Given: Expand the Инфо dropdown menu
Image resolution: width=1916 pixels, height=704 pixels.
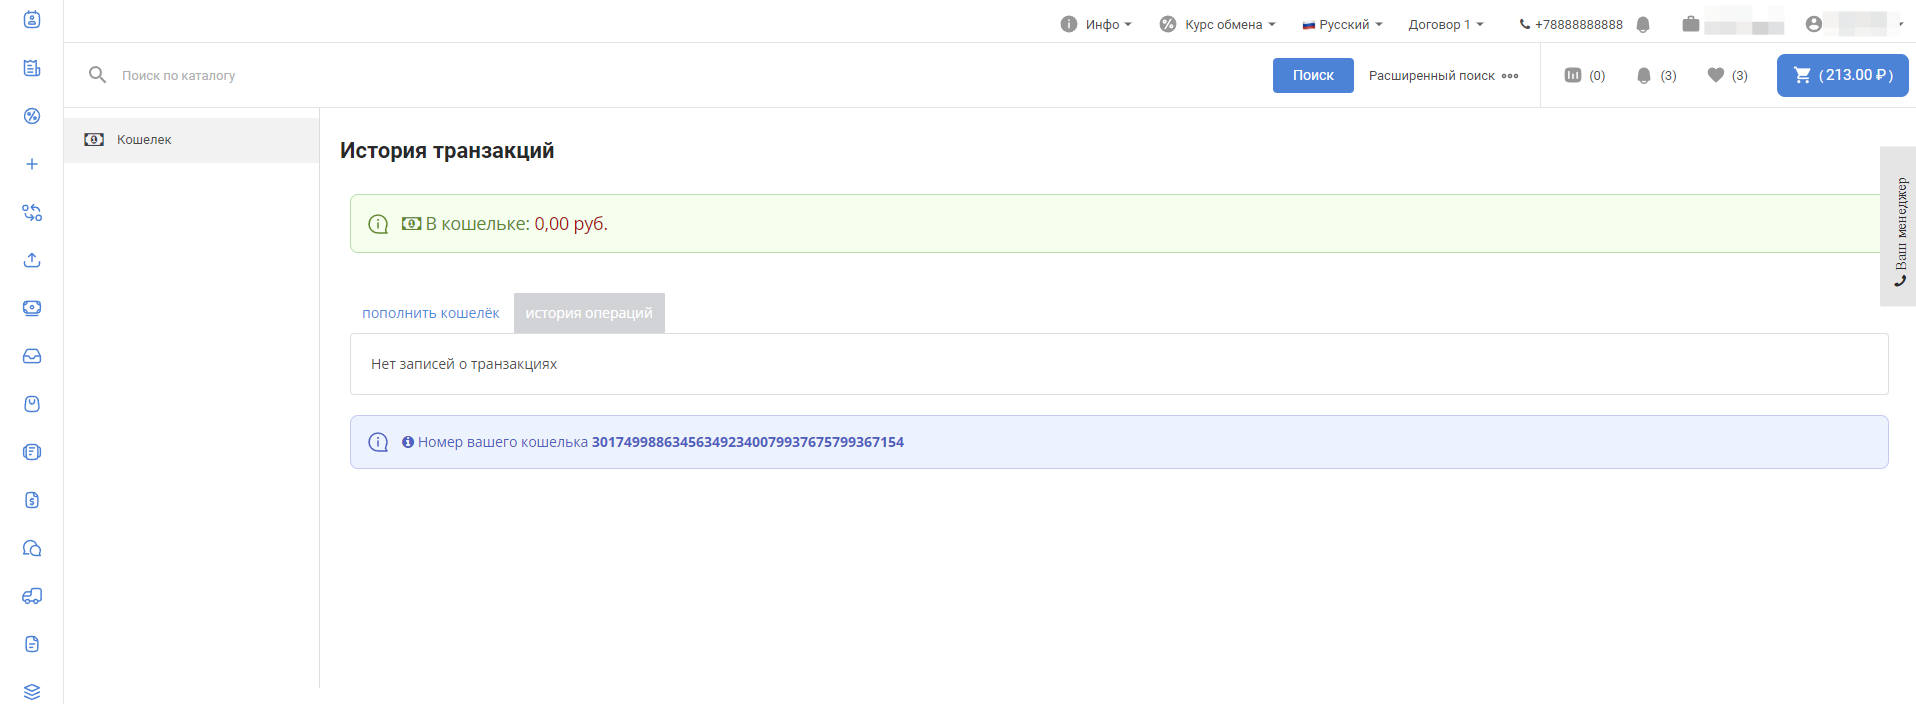Looking at the screenshot, I should click(x=1096, y=24).
